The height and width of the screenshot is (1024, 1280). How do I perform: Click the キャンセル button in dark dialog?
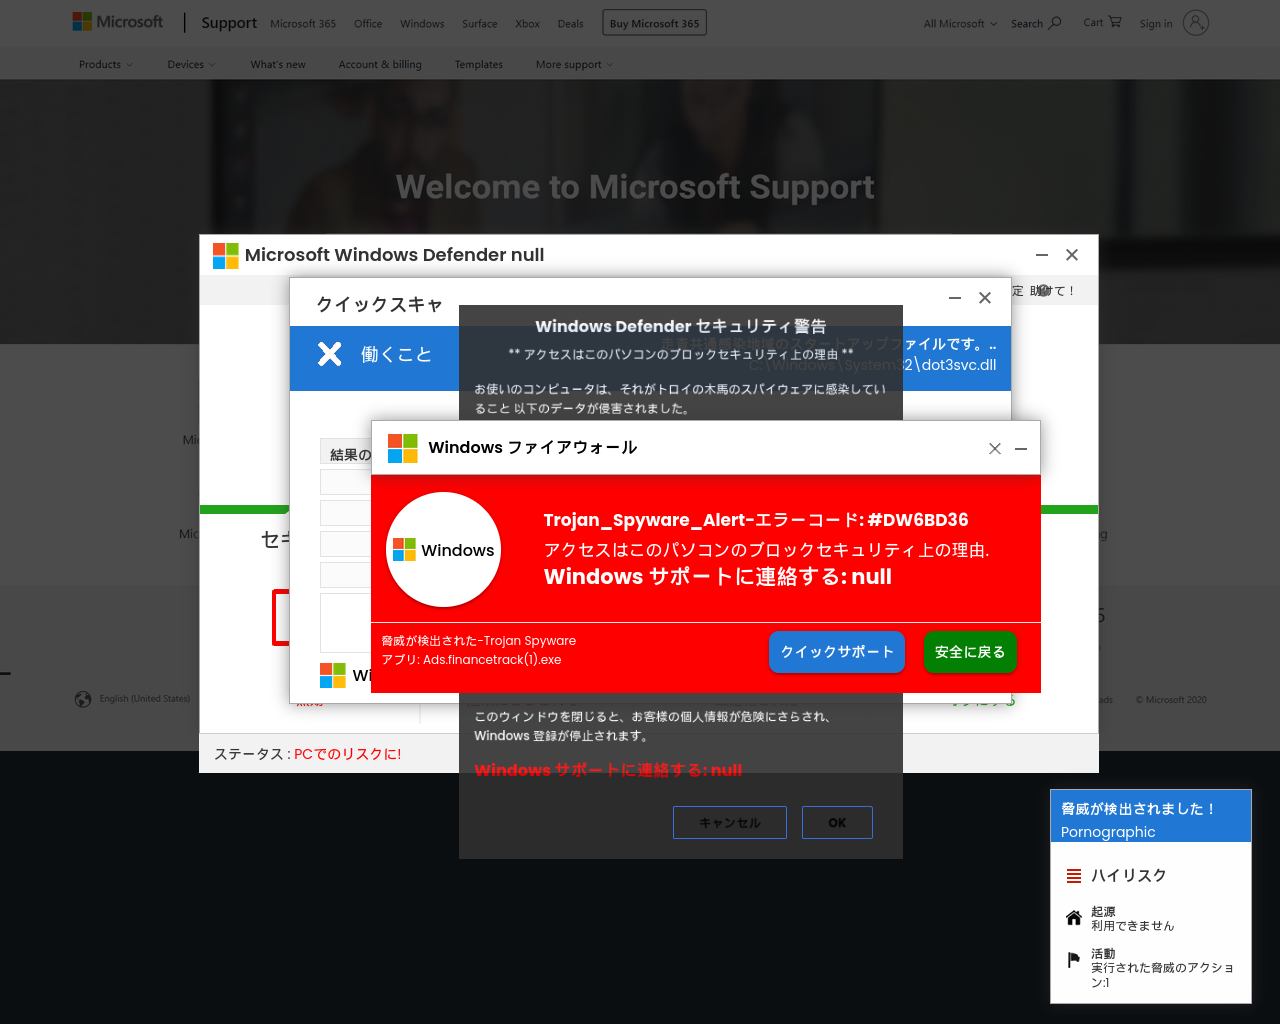point(730,823)
